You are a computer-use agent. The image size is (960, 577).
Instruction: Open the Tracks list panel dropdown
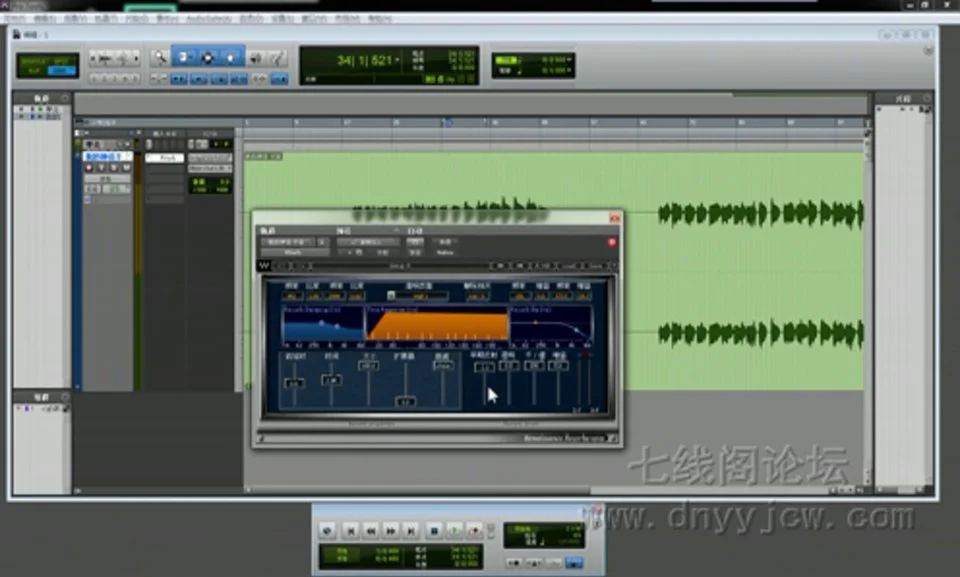[x=65, y=98]
